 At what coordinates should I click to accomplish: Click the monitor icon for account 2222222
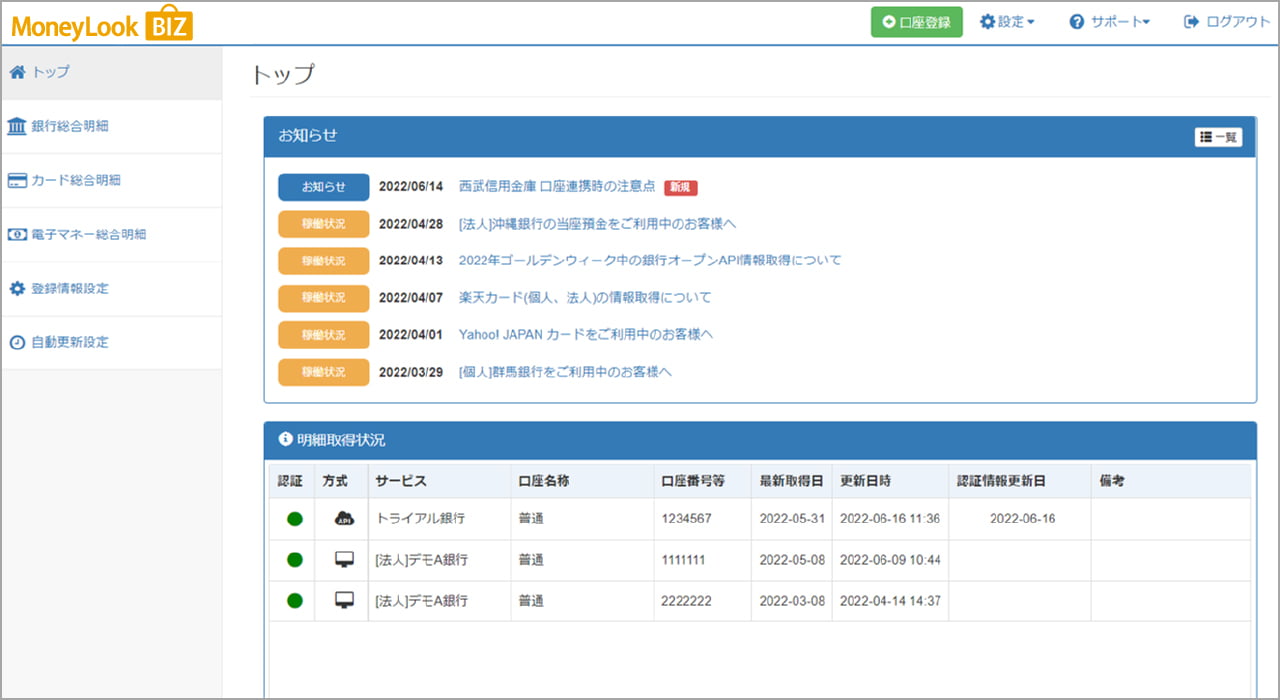(344, 600)
